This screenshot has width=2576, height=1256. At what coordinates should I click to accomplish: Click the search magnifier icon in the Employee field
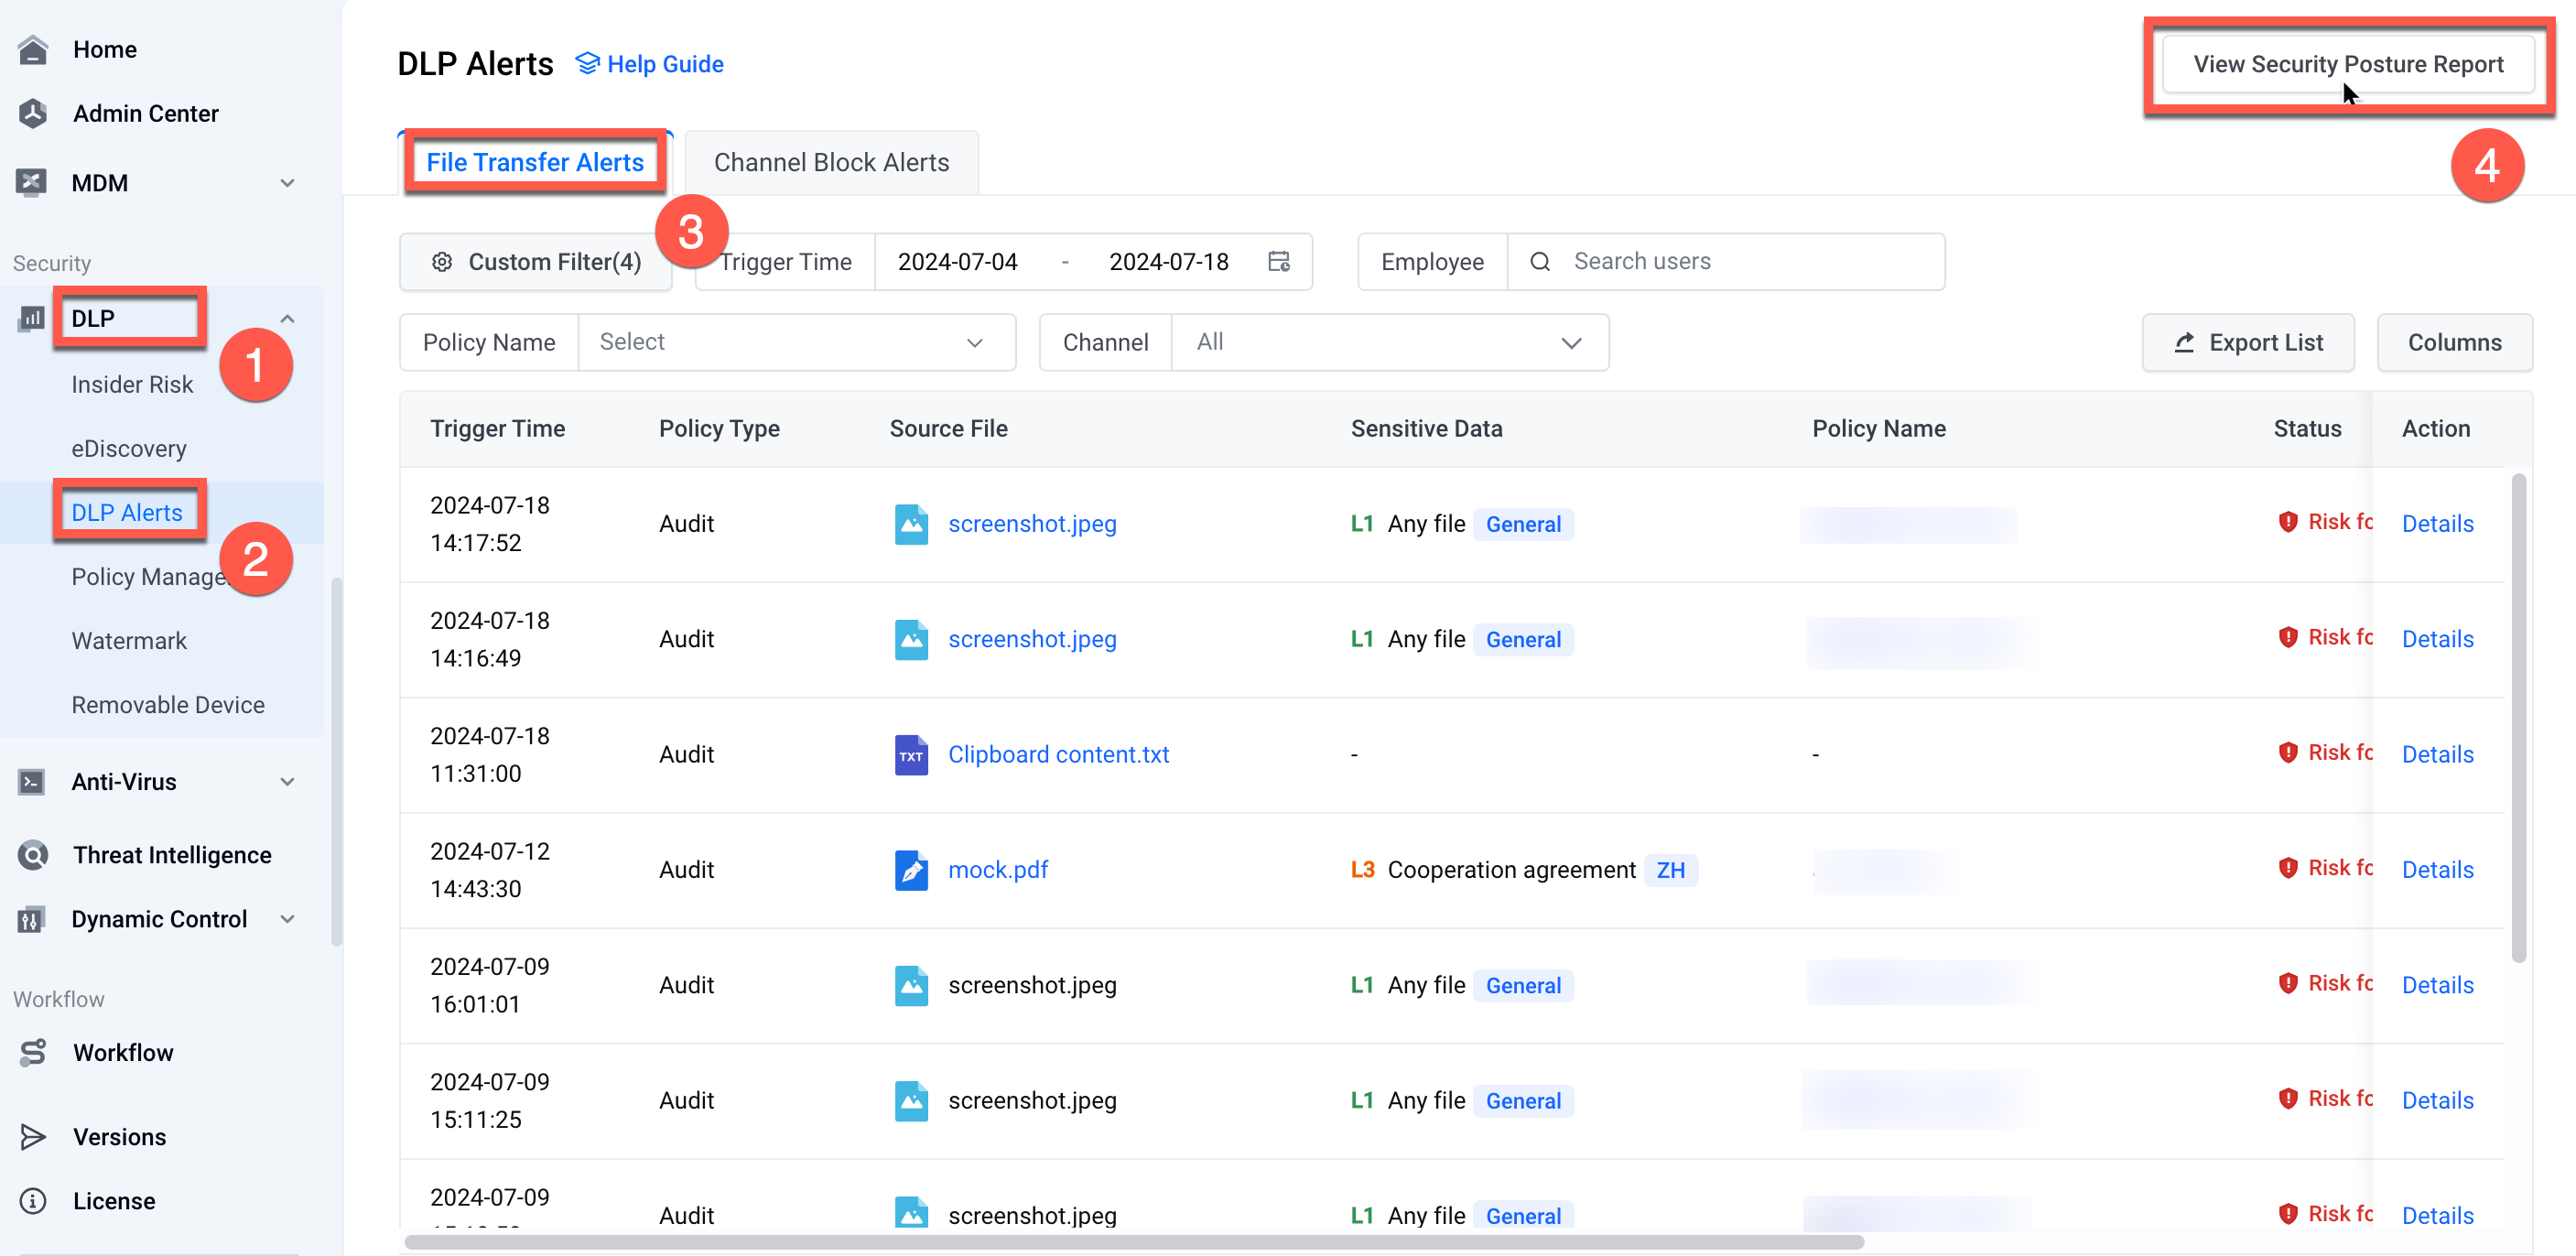(x=1540, y=262)
